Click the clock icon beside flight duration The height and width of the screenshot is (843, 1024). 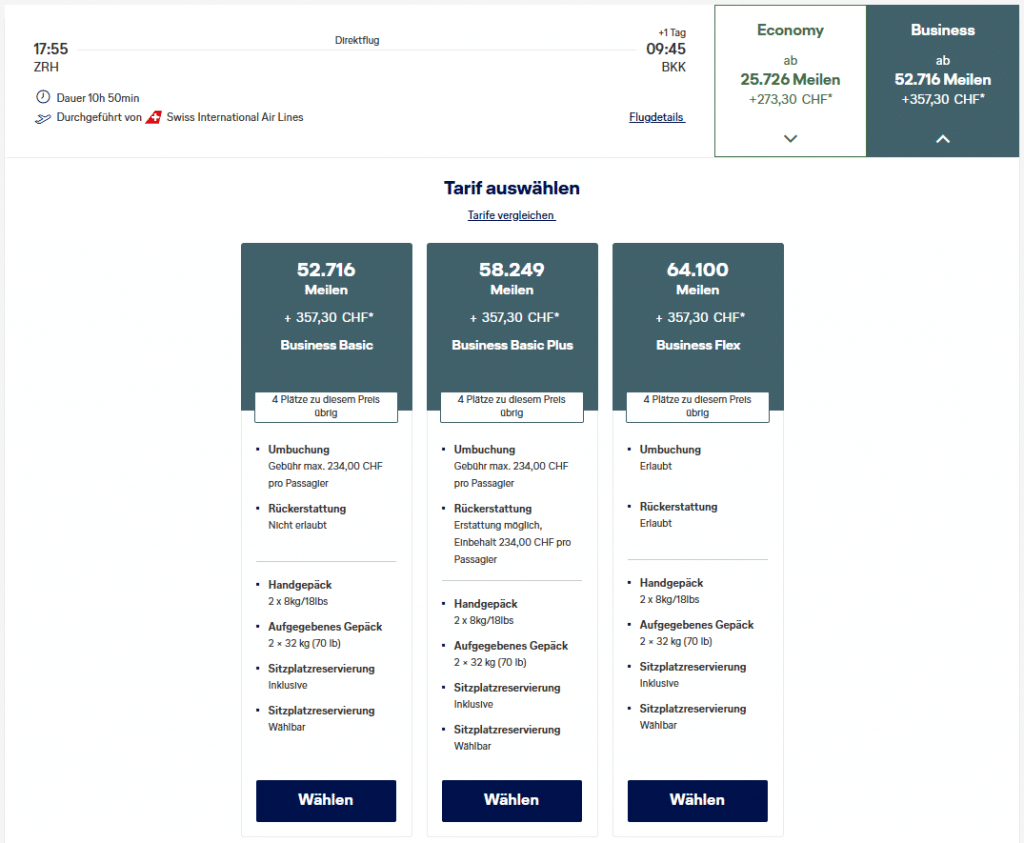click(42, 97)
